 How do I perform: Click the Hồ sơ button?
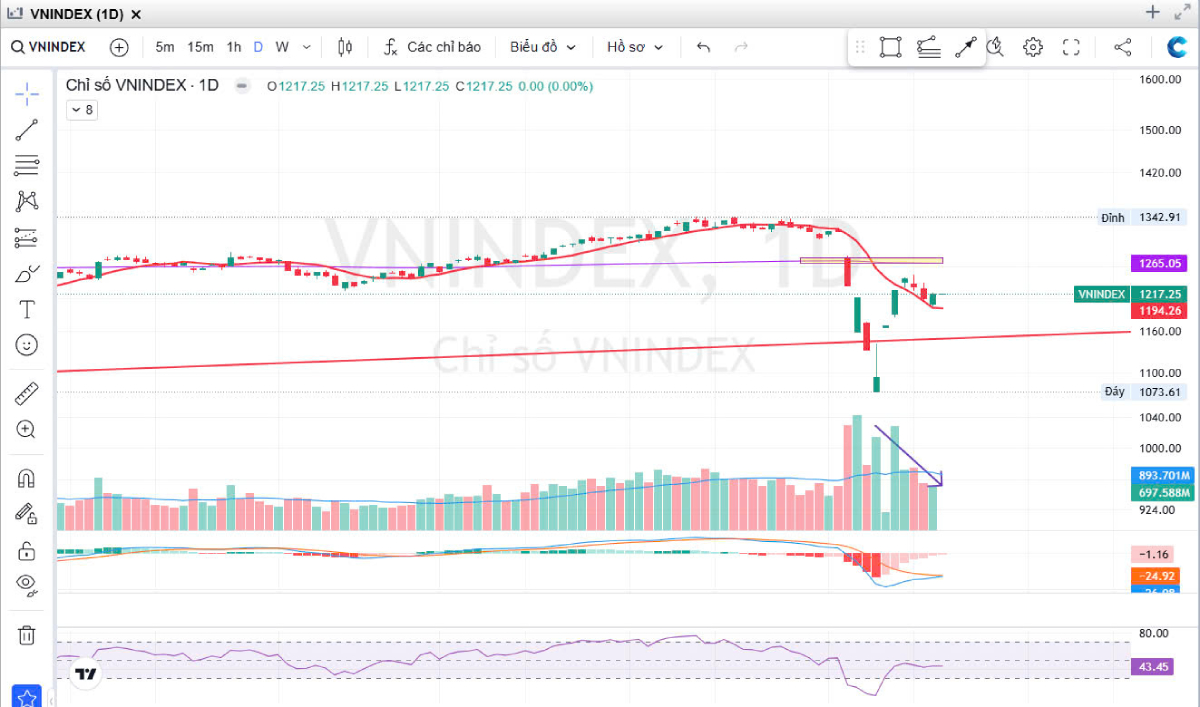click(635, 47)
